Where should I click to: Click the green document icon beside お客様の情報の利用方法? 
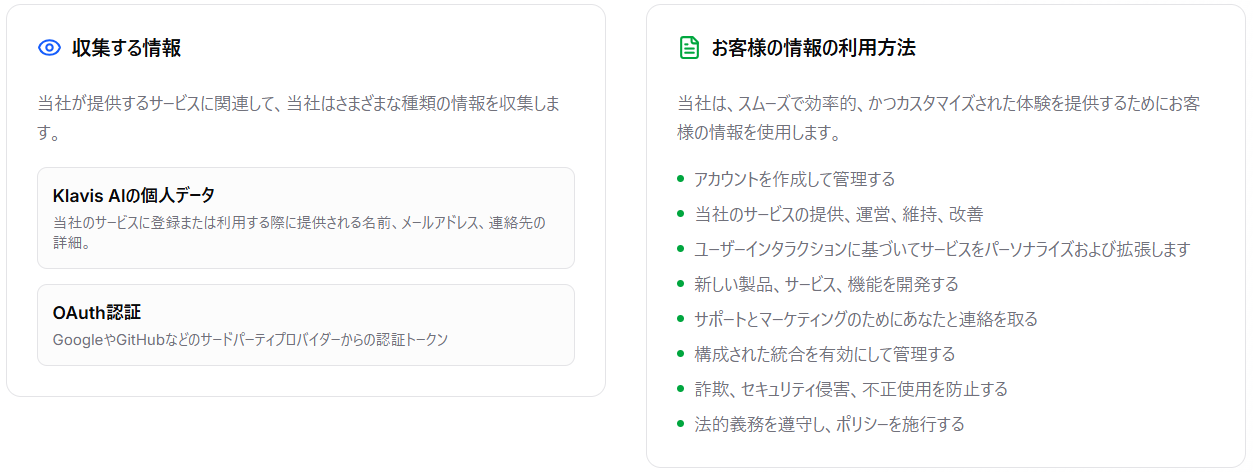coord(689,47)
